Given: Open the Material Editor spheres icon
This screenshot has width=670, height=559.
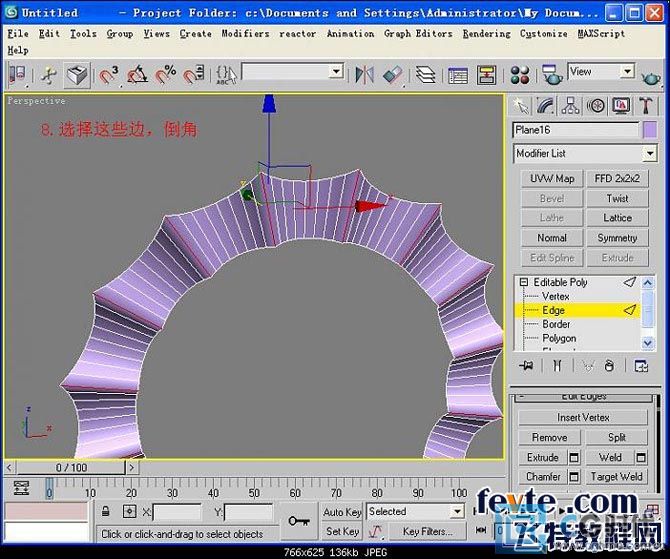Looking at the screenshot, I should (x=520, y=76).
